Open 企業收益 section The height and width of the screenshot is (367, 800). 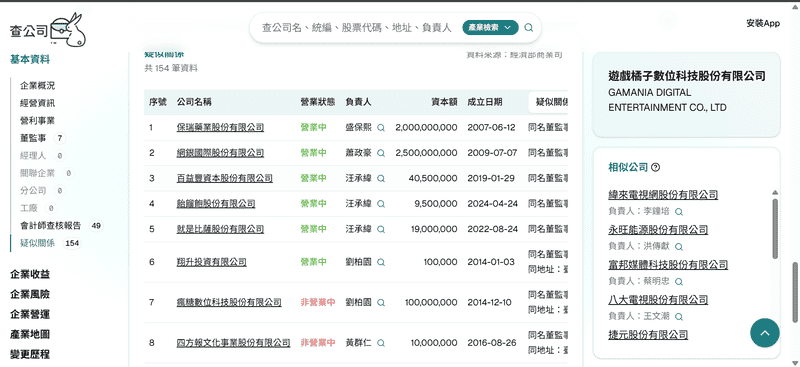pos(30,275)
